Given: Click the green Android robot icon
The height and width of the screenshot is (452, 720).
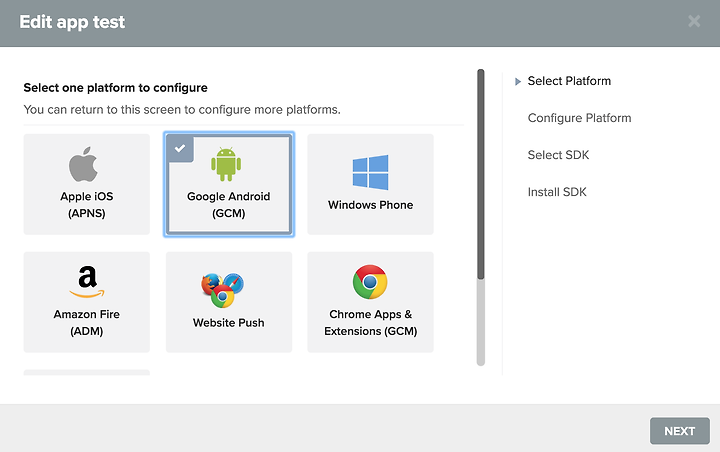Looking at the screenshot, I should click(226, 164).
